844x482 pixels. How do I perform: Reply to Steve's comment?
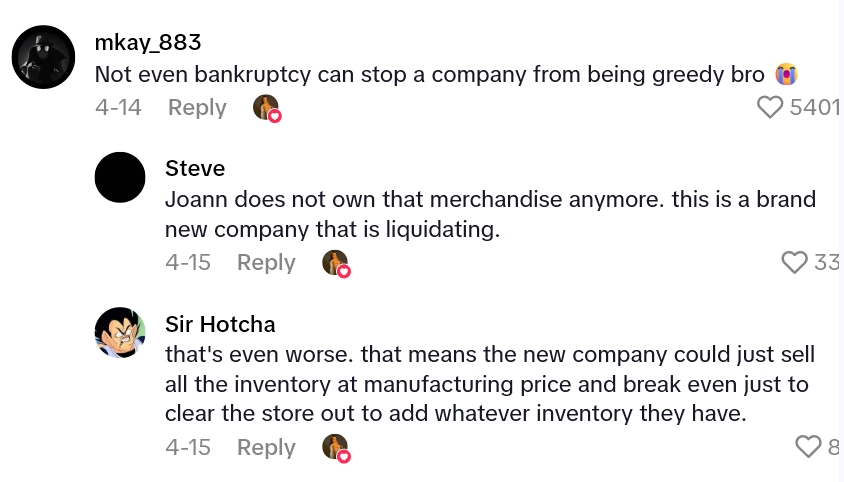[266, 262]
